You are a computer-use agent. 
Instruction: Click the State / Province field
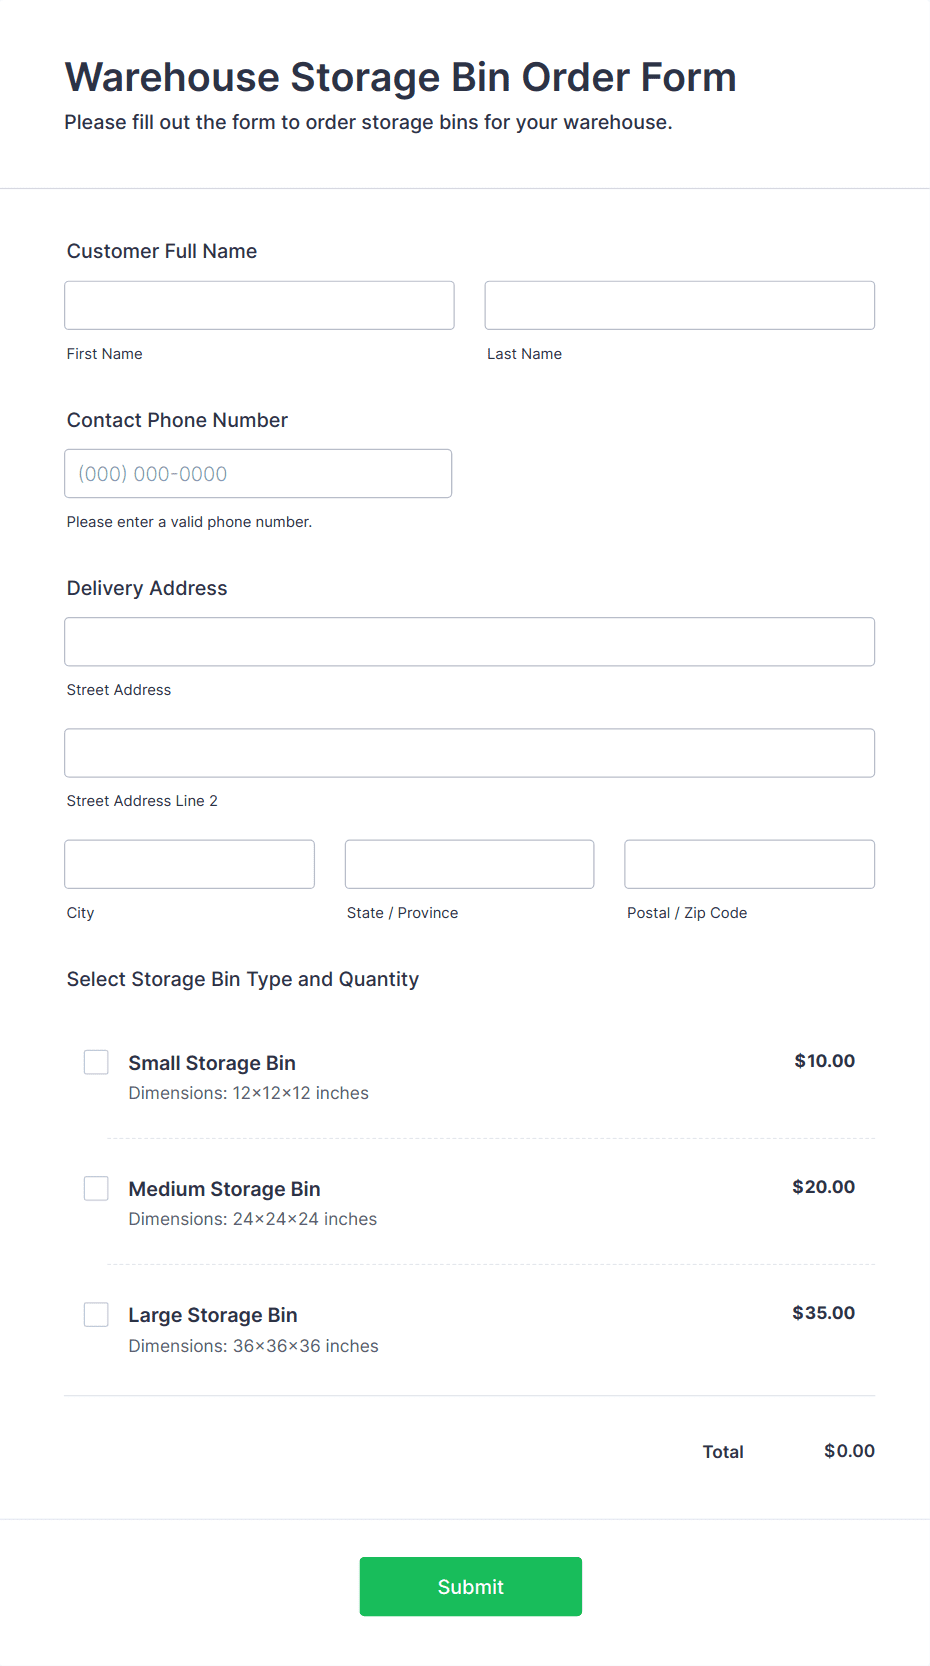[x=469, y=864]
